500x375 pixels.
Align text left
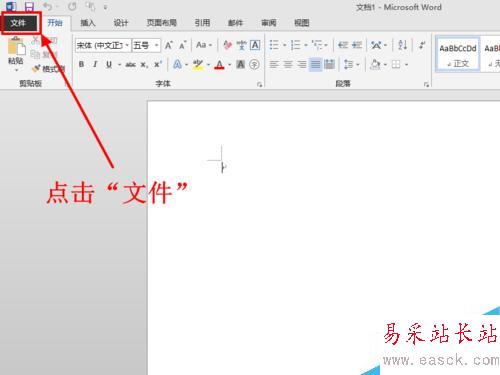[274, 64]
